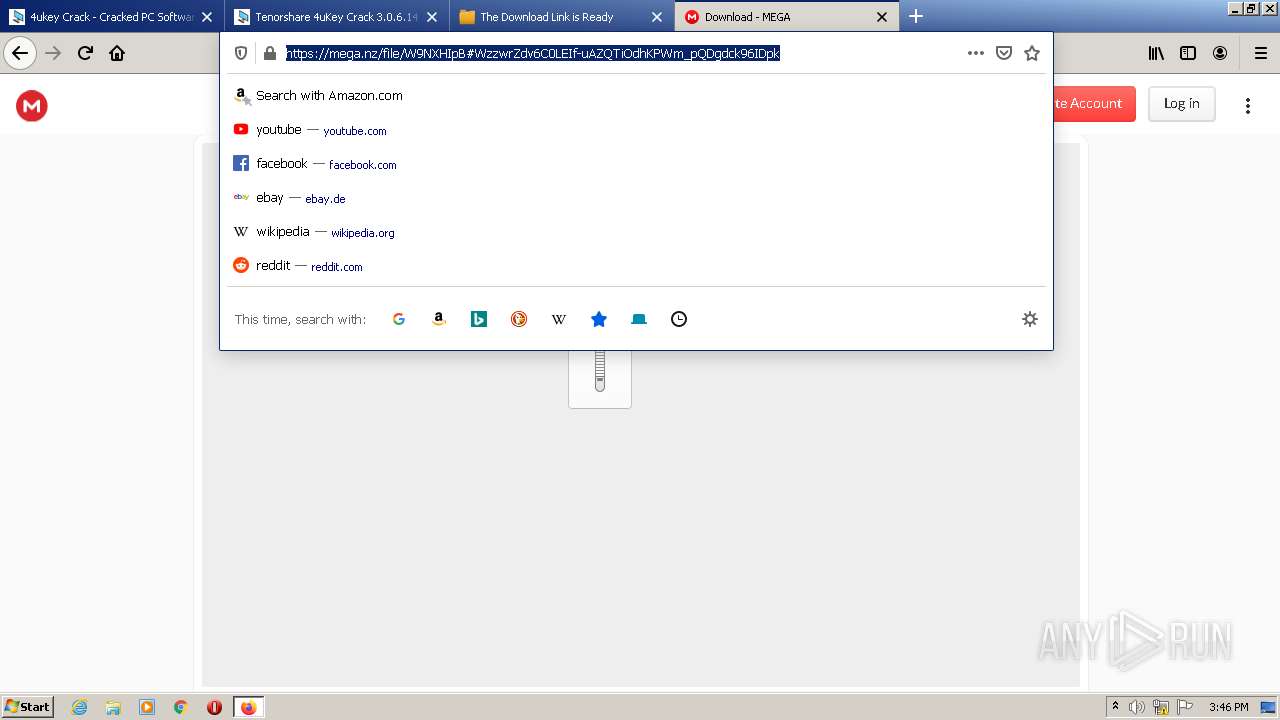1280x720 pixels.
Task: Show the tracking protection shield info
Action: tap(241, 54)
